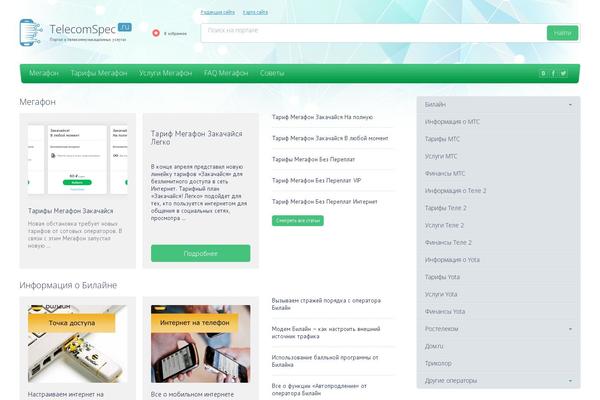Open the Карта сайта link
600x400 pixels.
pyautogui.click(x=255, y=12)
